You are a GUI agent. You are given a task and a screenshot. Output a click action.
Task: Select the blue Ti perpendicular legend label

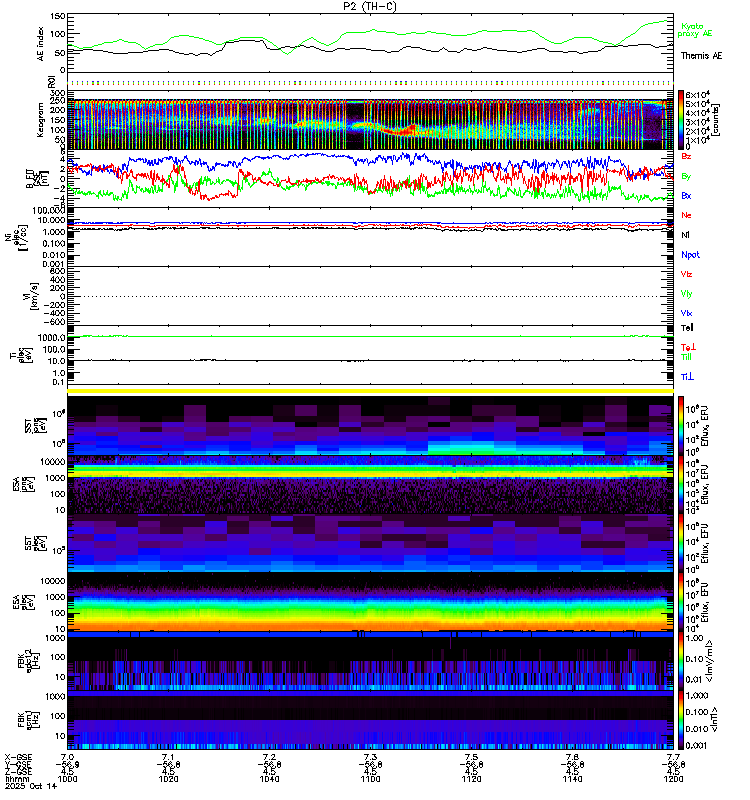tap(687, 377)
